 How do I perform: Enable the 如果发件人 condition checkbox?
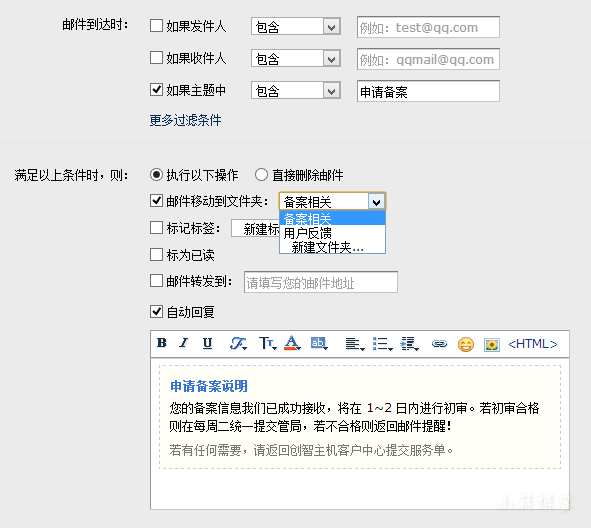(x=156, y=26)
